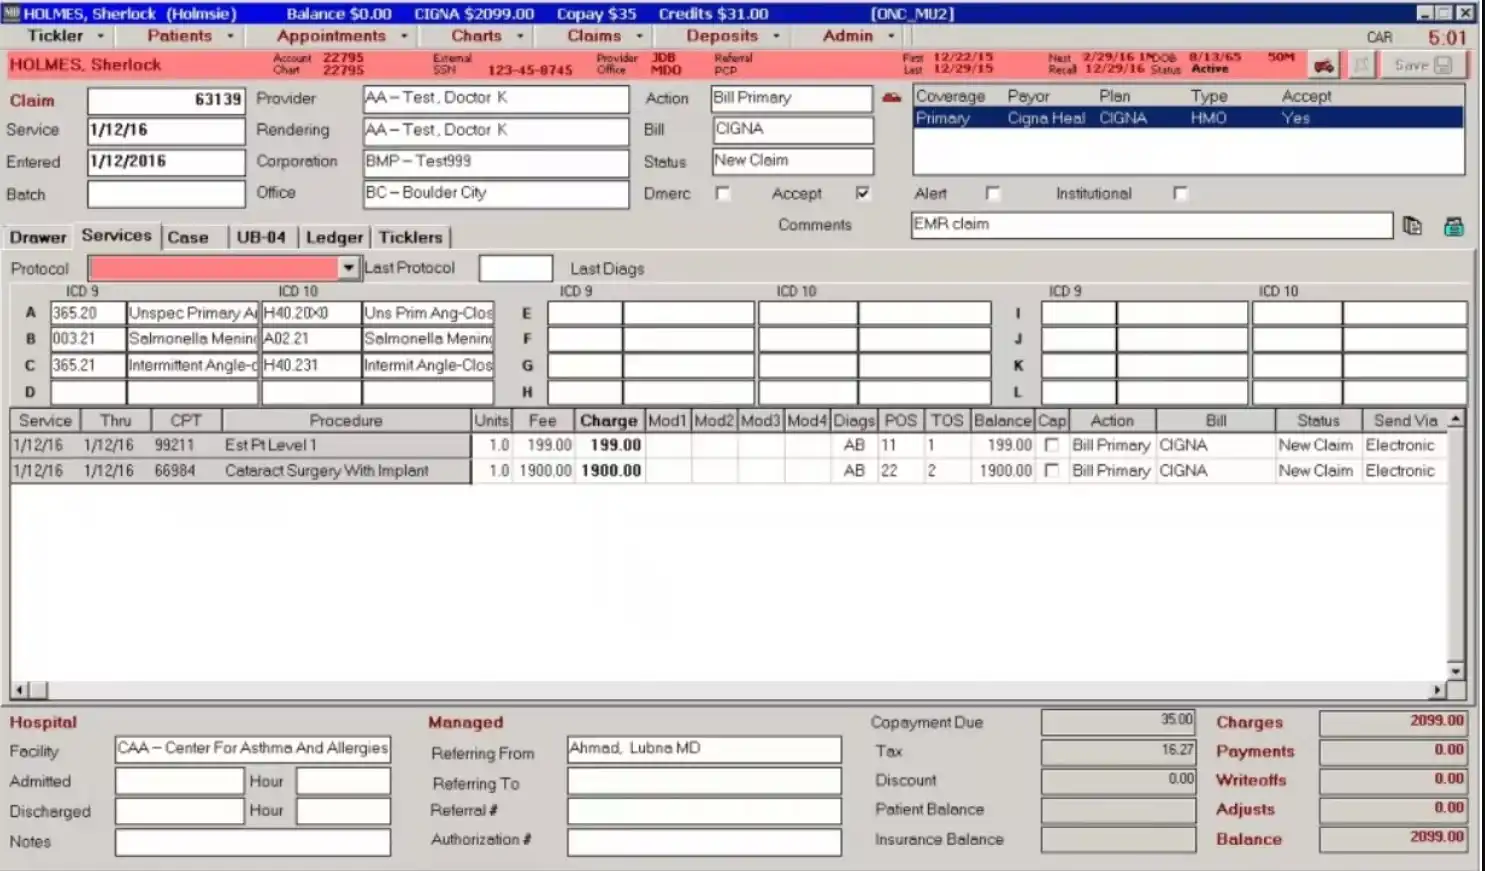This screenshot has width=1485, height=871.
Task: Uncheck the Accept checkbox
Action: click(862, 192)
